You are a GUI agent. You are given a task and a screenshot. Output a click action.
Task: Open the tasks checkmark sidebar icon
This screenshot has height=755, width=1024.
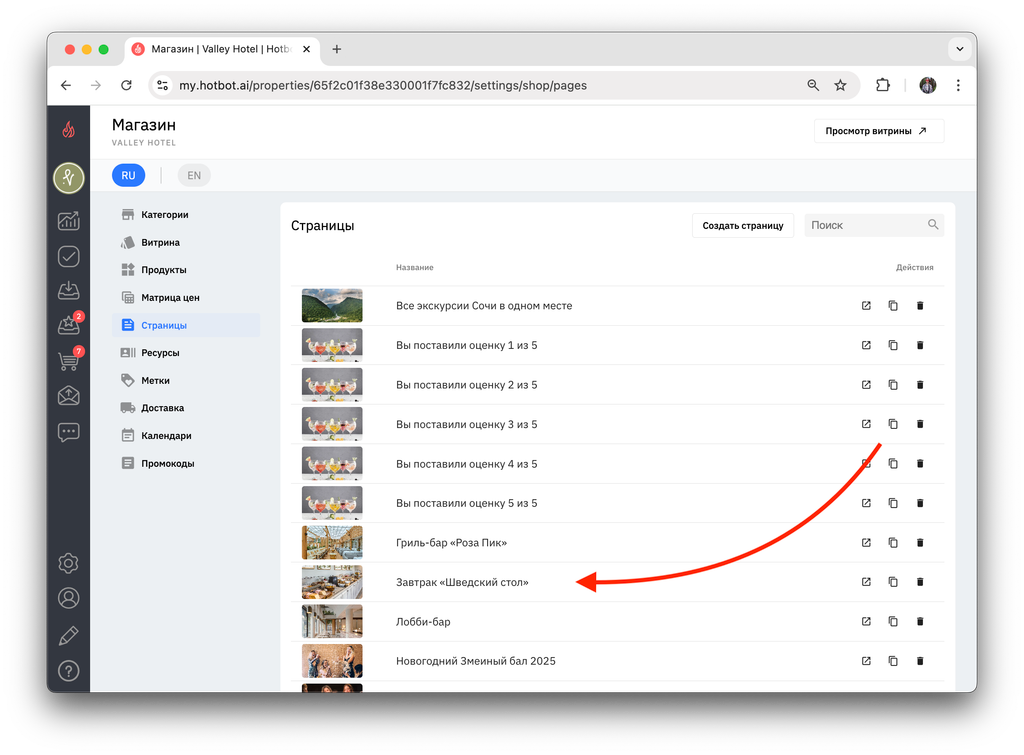pyautogui.click(x=69, y=256)
